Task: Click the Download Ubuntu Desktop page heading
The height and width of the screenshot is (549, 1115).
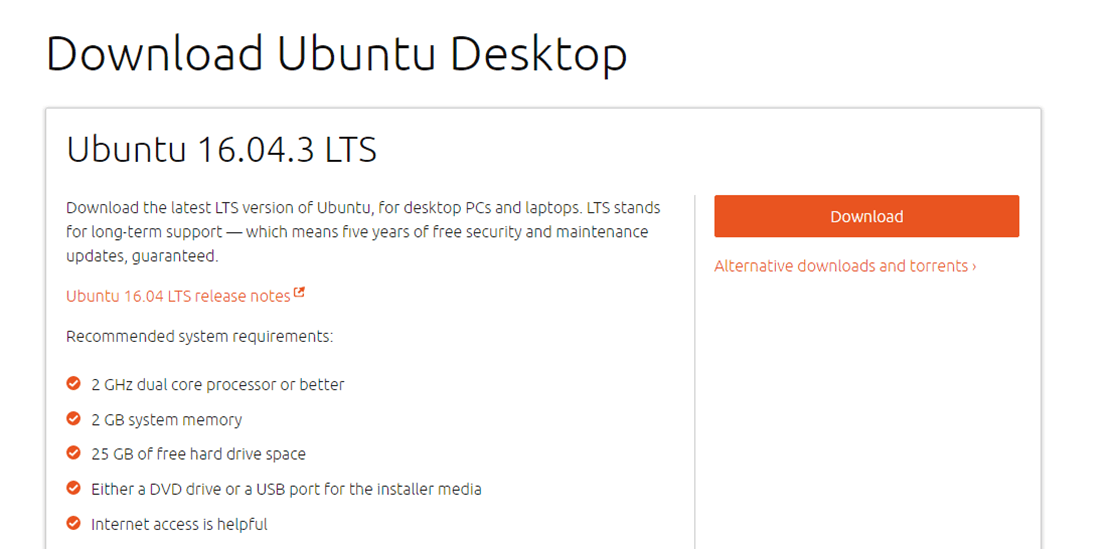Action: click(336, 54)
